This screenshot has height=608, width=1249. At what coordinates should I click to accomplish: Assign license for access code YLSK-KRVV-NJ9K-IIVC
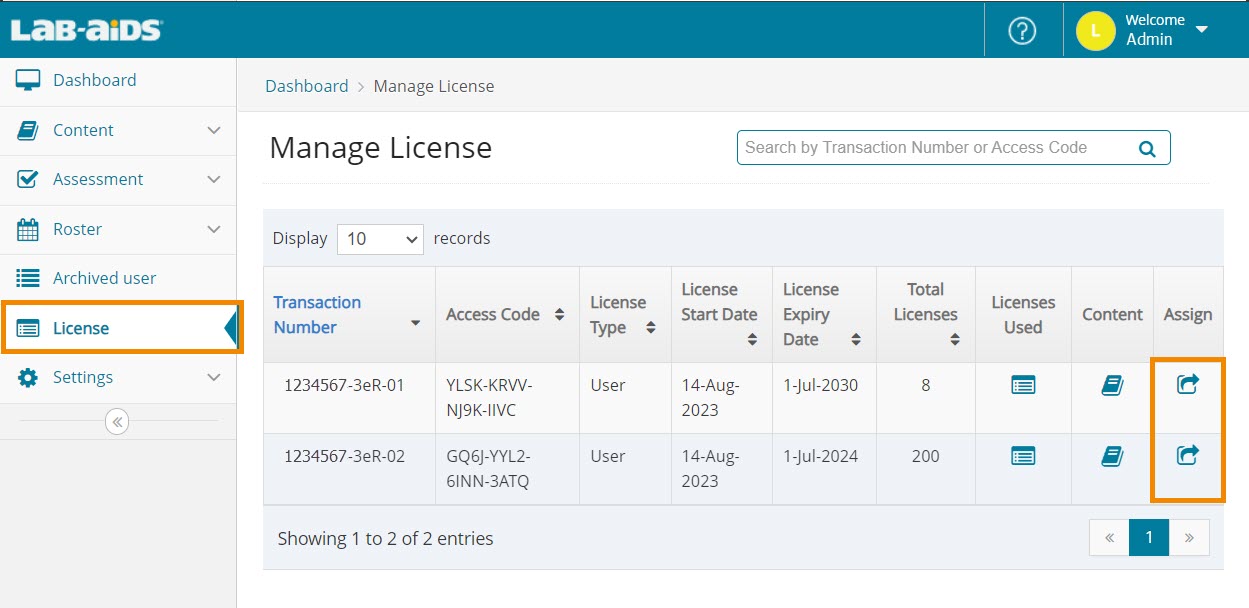1187,384
